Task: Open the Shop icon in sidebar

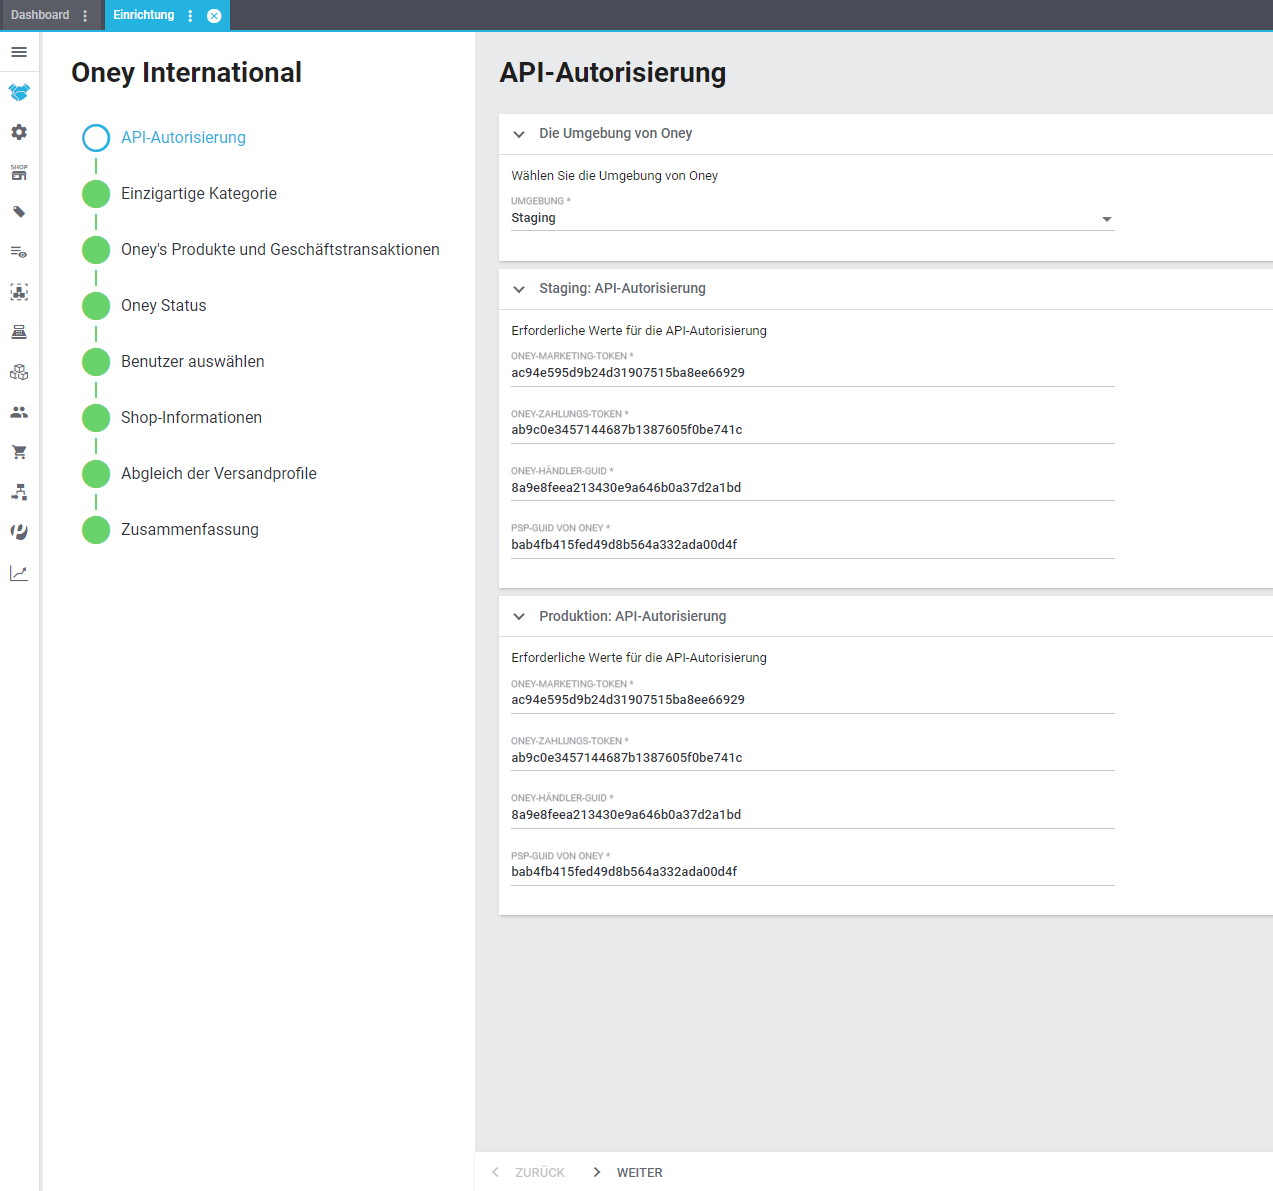Action: (x=19, y=172)
